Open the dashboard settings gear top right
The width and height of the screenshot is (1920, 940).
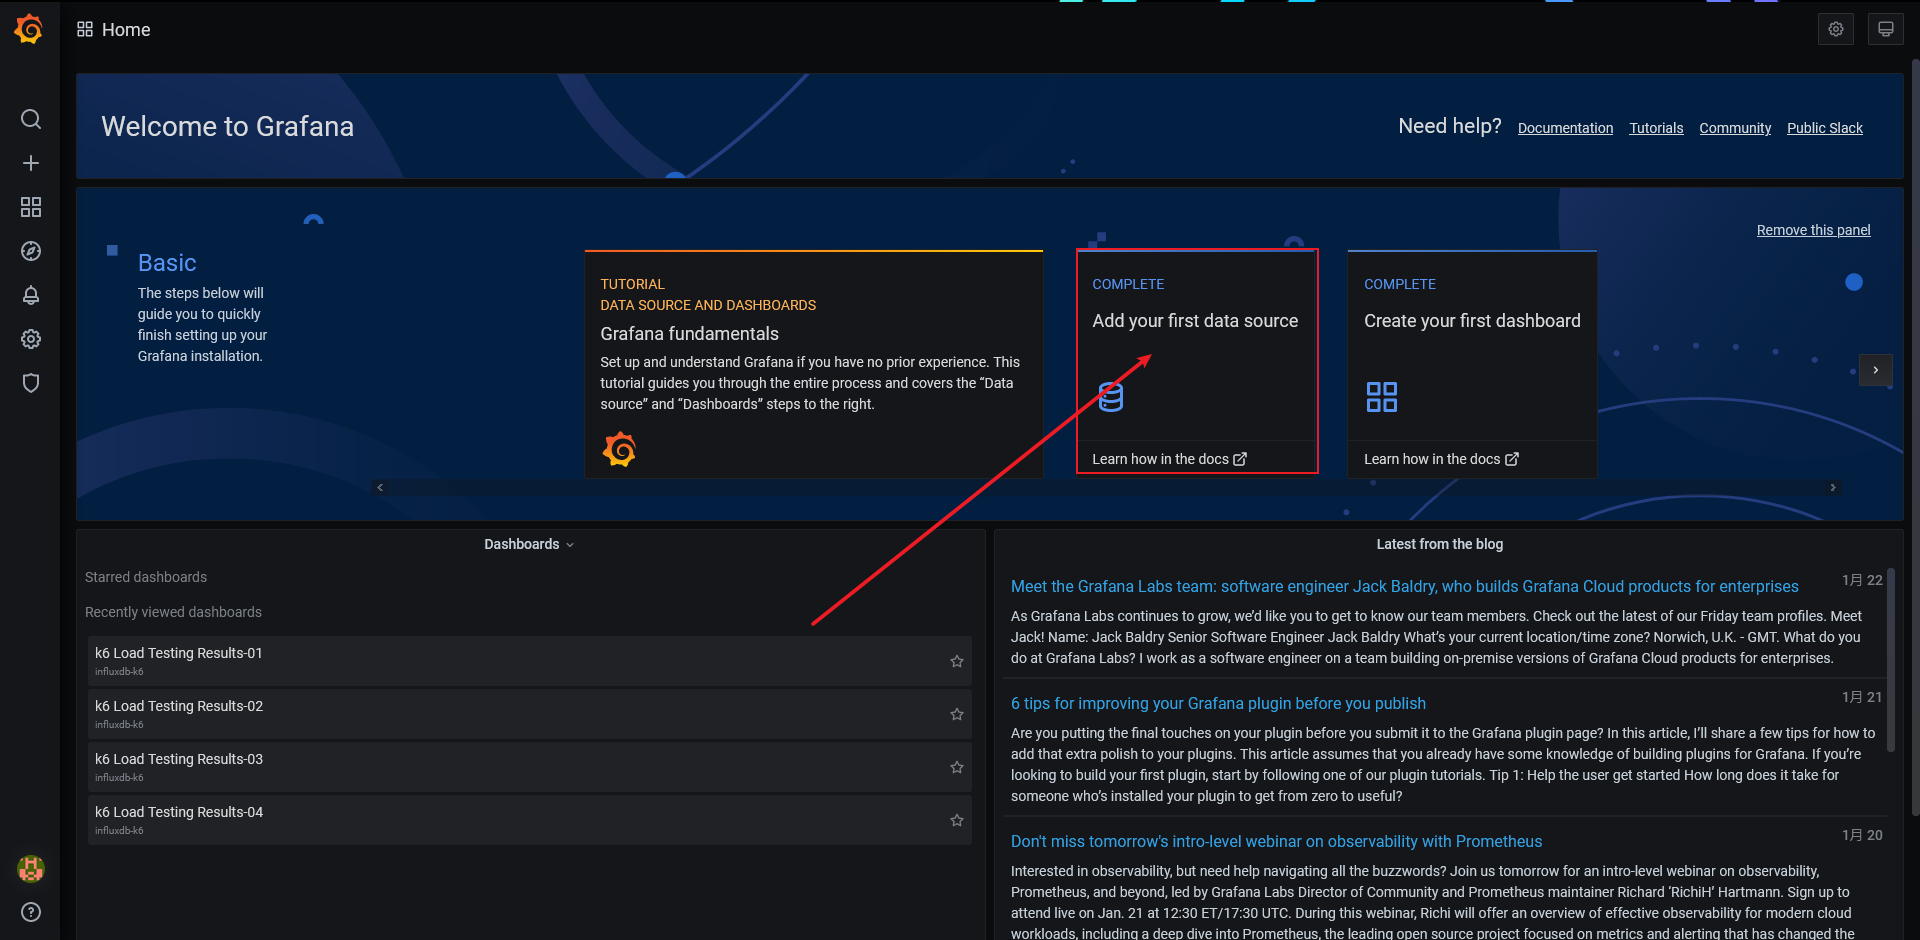point(1836,29)
